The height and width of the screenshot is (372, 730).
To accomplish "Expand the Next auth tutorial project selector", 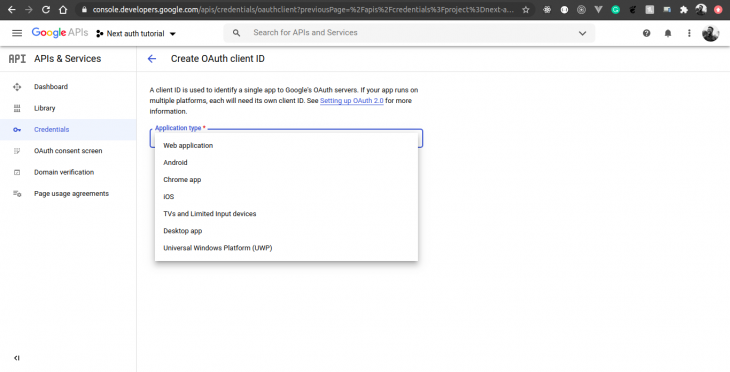I will coord(136,34).
